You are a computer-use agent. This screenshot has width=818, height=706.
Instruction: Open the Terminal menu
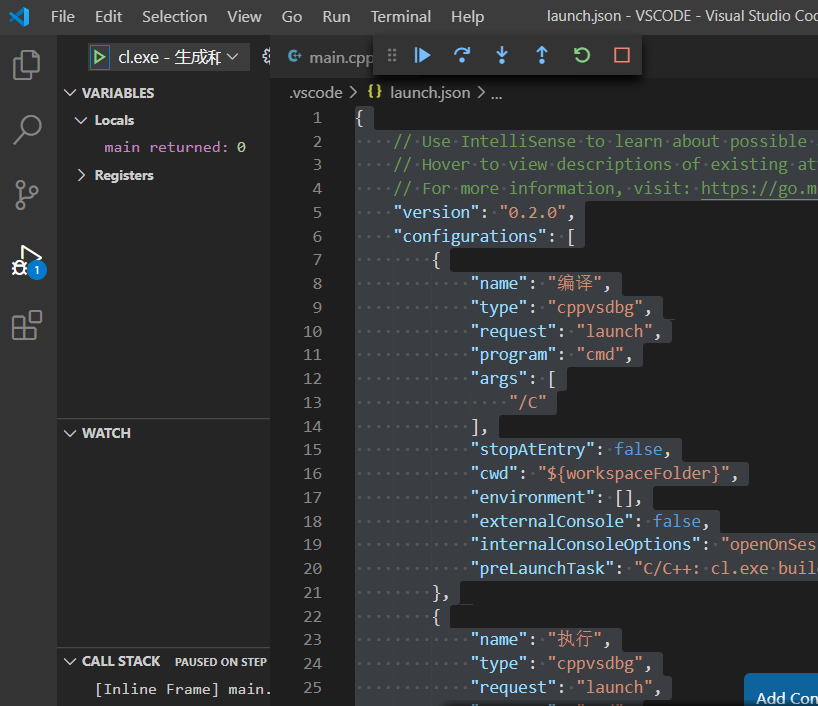[x=401, y=17]
